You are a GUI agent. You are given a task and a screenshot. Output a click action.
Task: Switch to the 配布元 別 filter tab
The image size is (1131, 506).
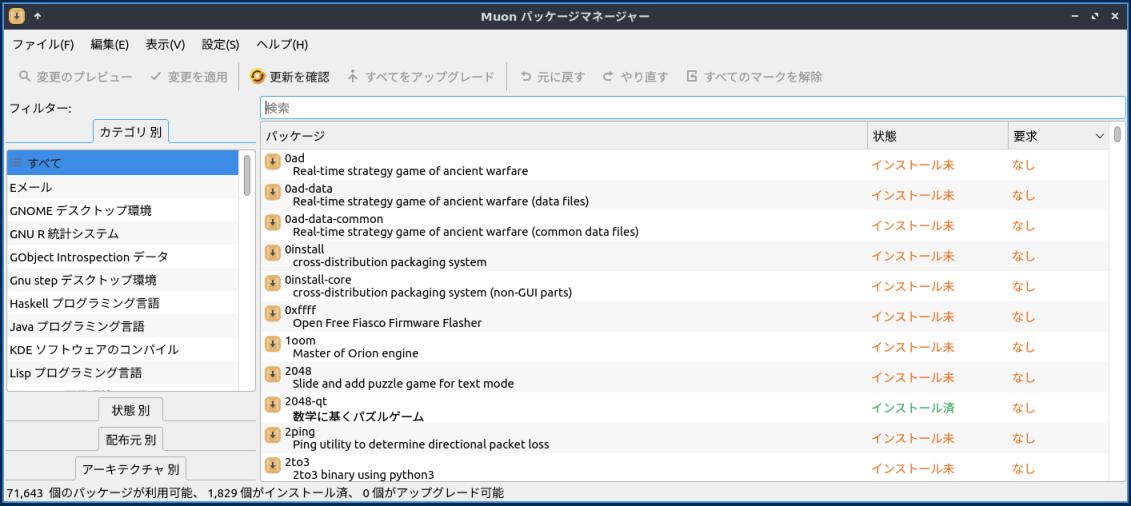click(131, 439)
